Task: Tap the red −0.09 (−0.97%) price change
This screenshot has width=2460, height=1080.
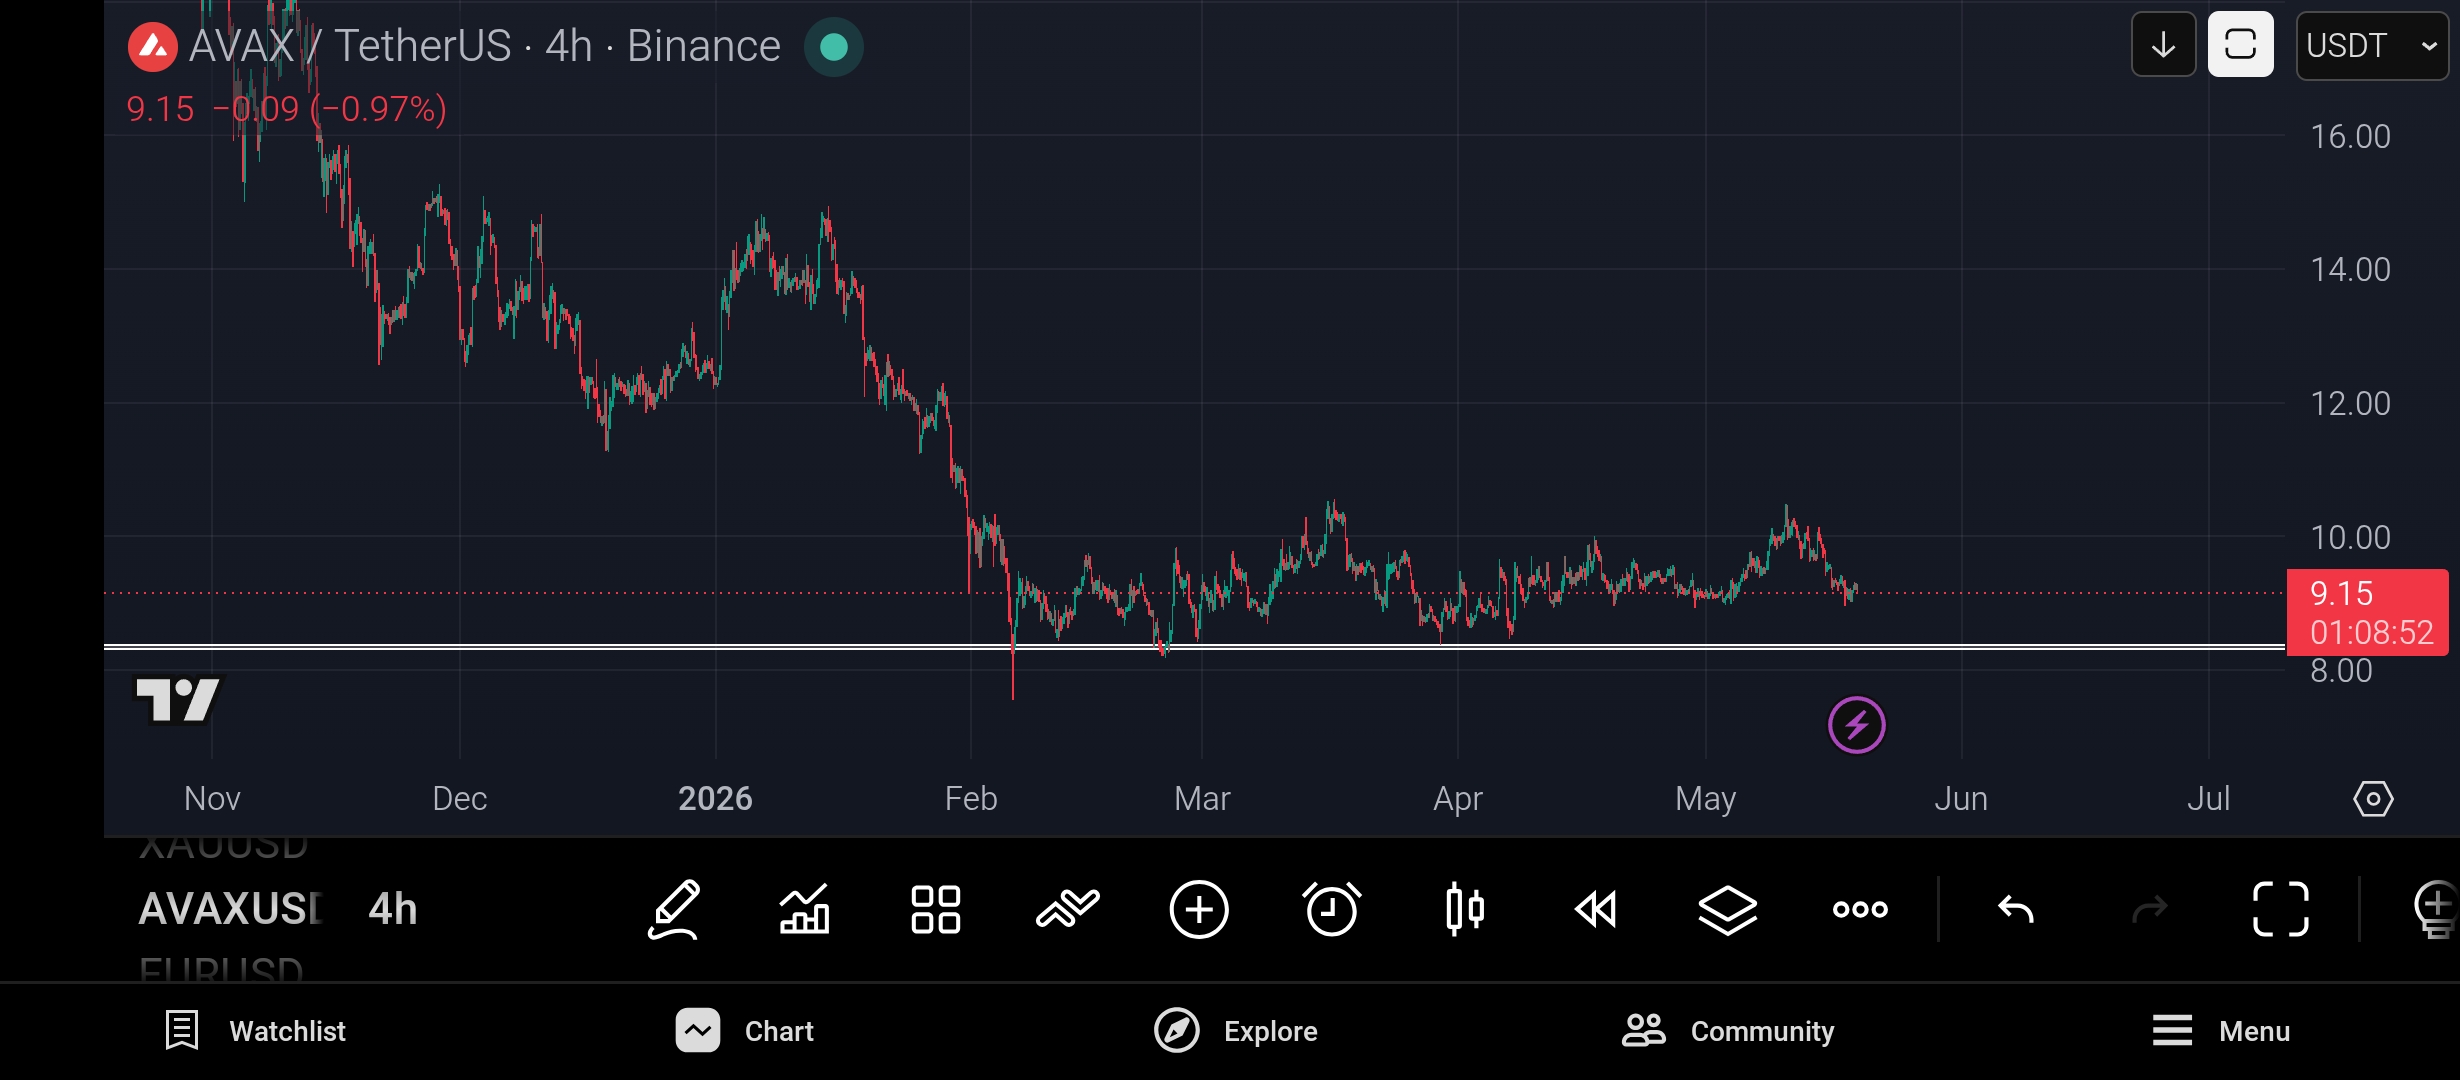Action: (329, 108)
